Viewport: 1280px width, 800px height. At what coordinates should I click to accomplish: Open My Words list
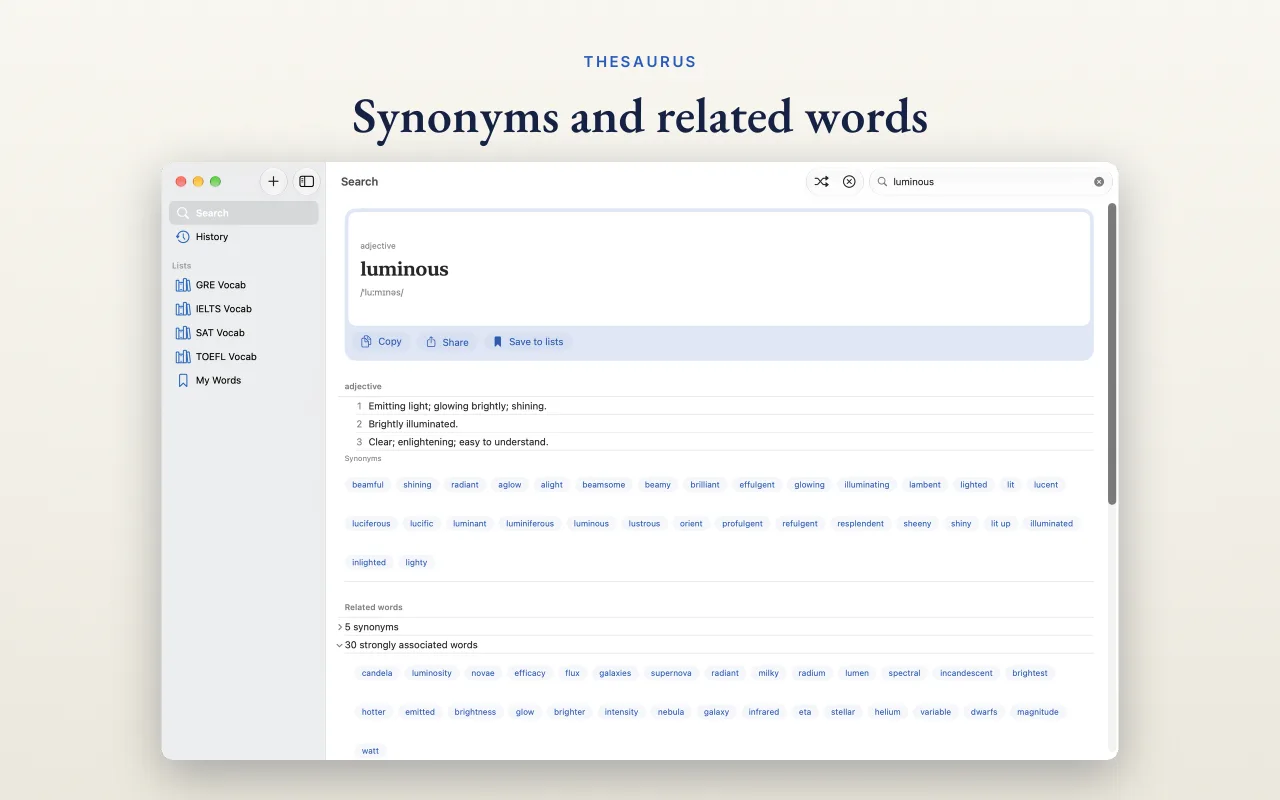pyautogui.click(x=244, y=381)
